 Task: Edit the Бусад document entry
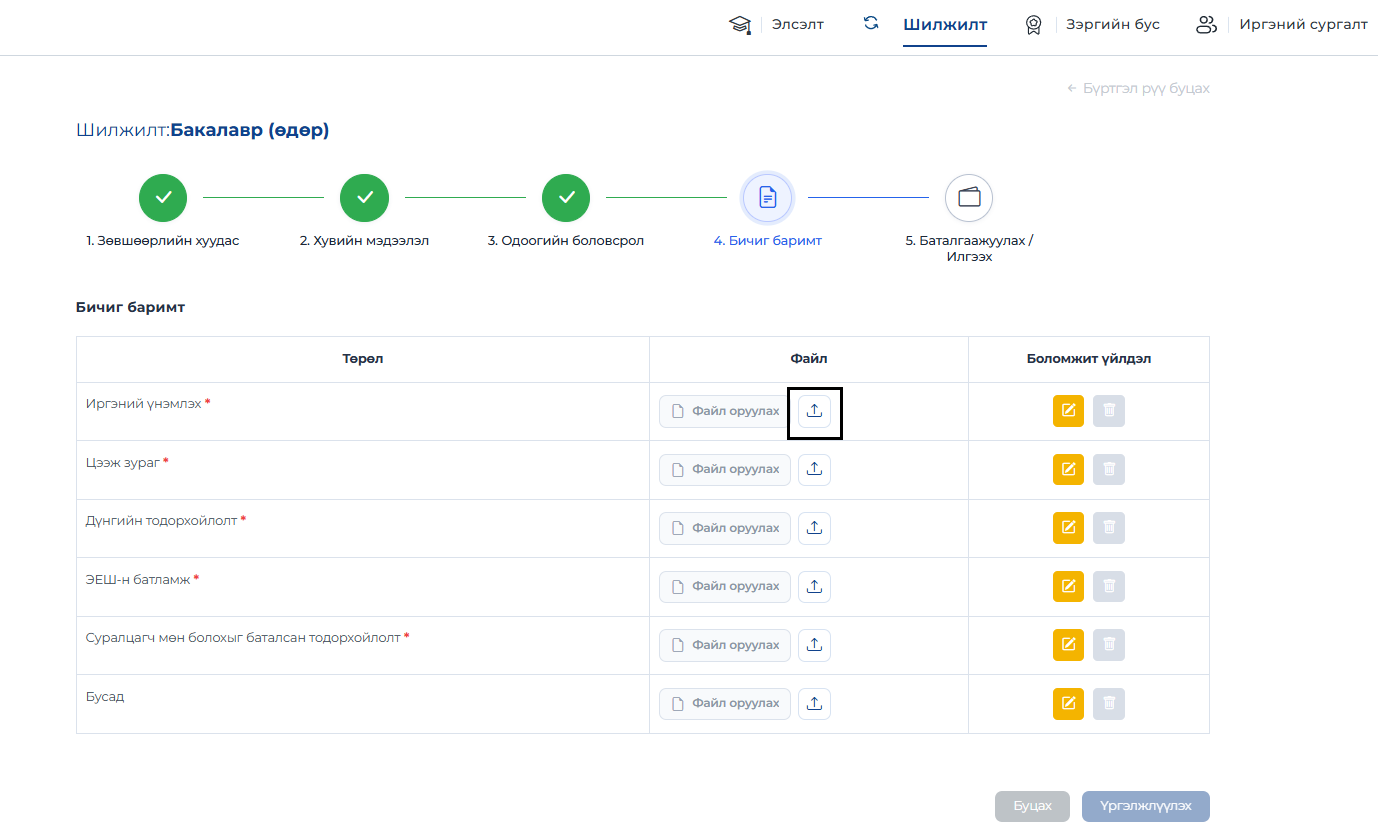click(x=1068, y=704)
